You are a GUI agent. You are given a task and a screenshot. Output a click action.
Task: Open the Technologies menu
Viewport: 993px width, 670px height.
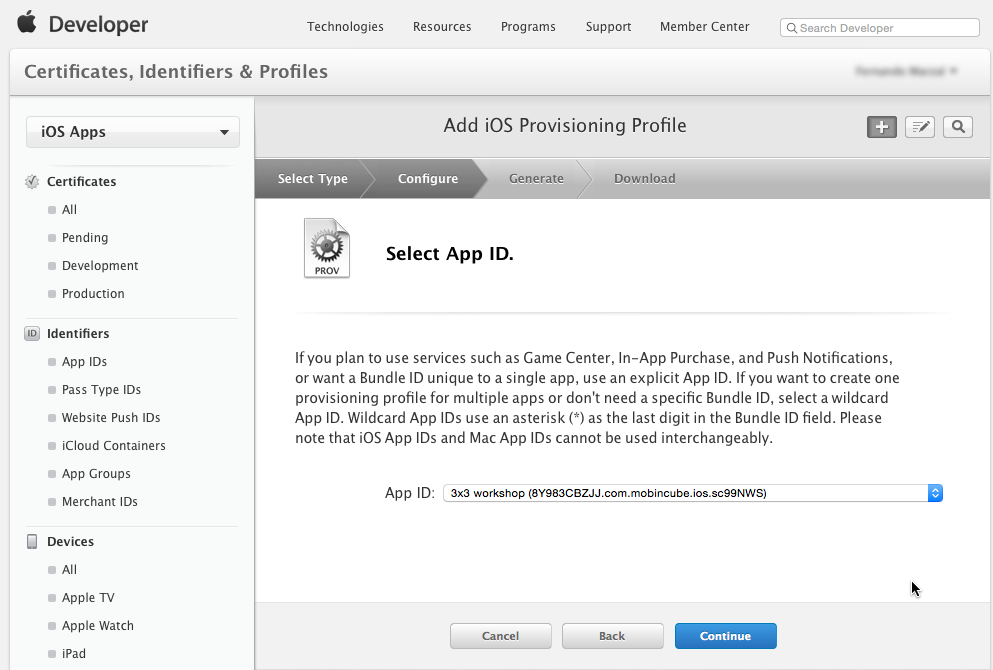coord(345,27)
